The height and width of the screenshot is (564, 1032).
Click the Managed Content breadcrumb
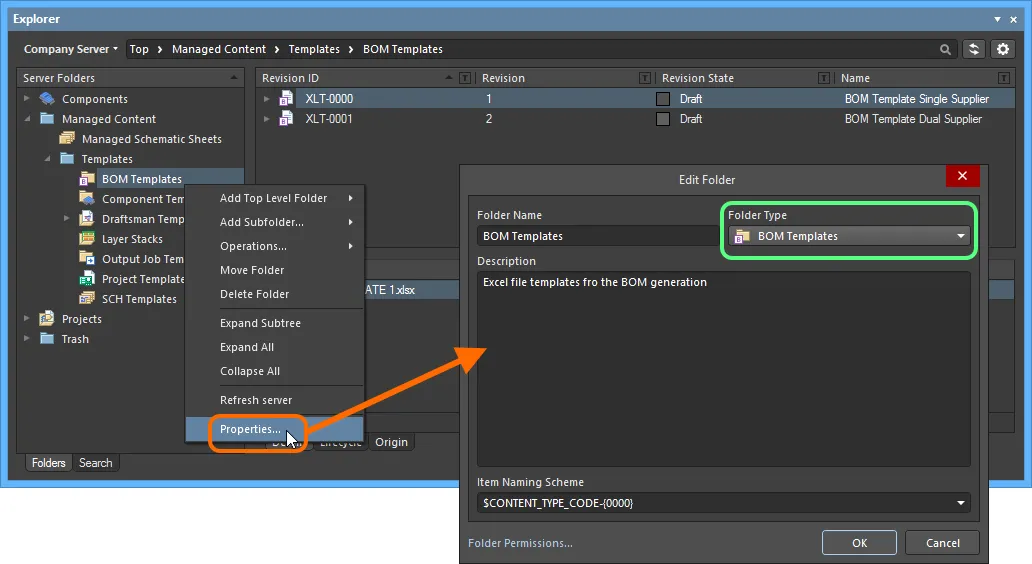(x=219, y=49)
